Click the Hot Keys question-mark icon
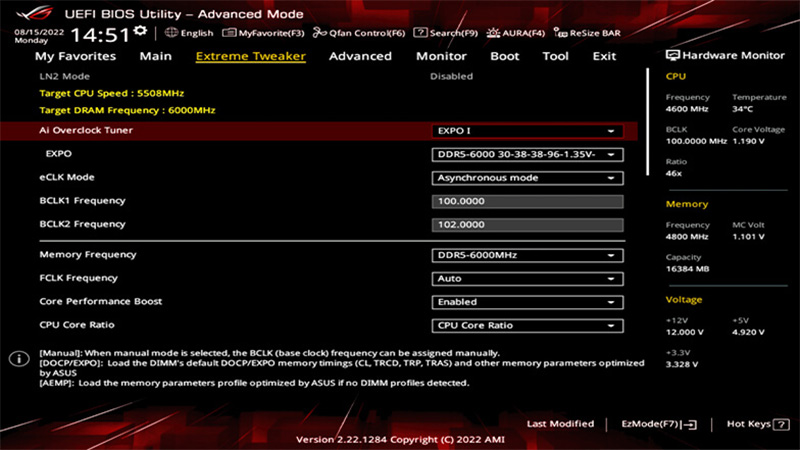The height and width of the screenshot is (450, 800). click(781, 424)
